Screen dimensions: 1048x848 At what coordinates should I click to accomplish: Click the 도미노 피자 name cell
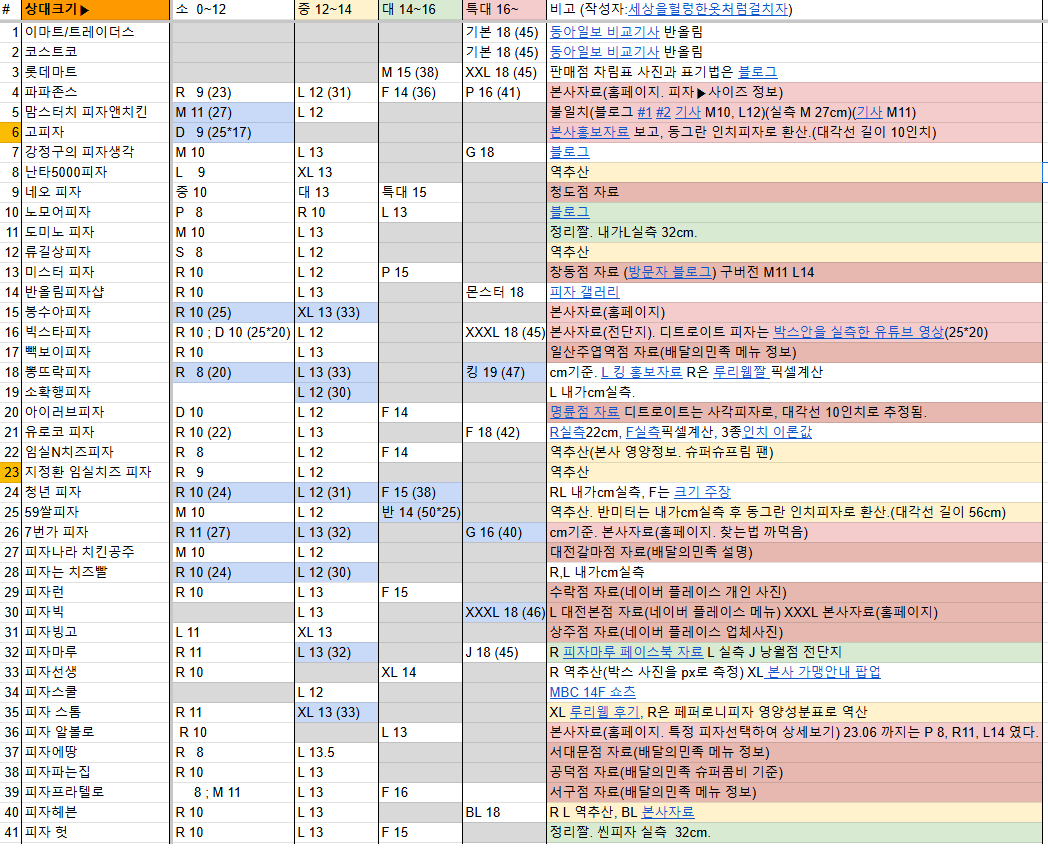click(x=96, y=232)
